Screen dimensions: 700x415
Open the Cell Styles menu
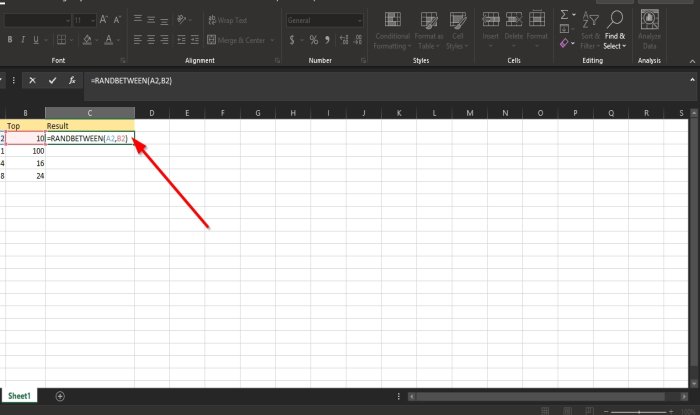point(458,30)
